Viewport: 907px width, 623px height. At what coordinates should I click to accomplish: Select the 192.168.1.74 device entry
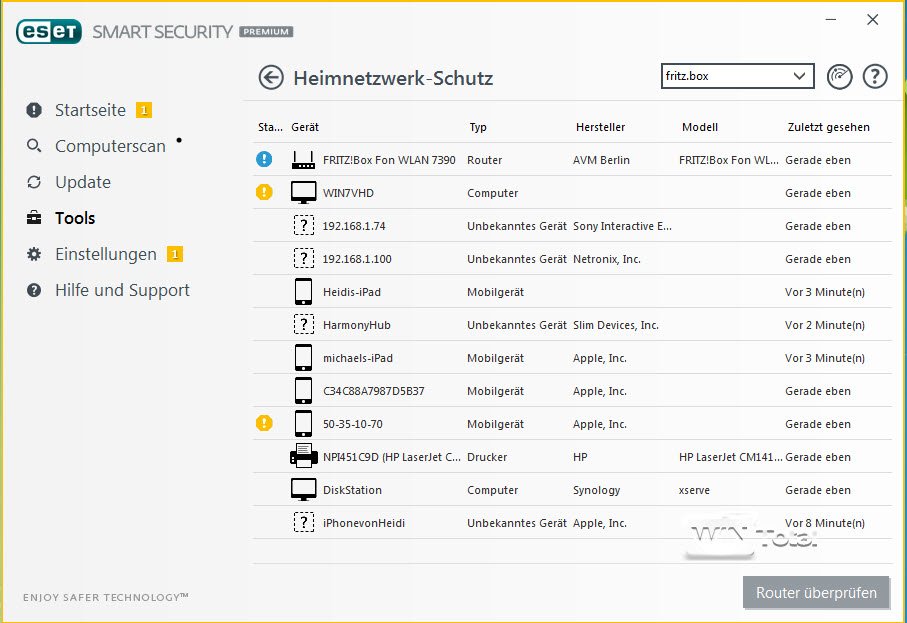[x=353, y=226]
